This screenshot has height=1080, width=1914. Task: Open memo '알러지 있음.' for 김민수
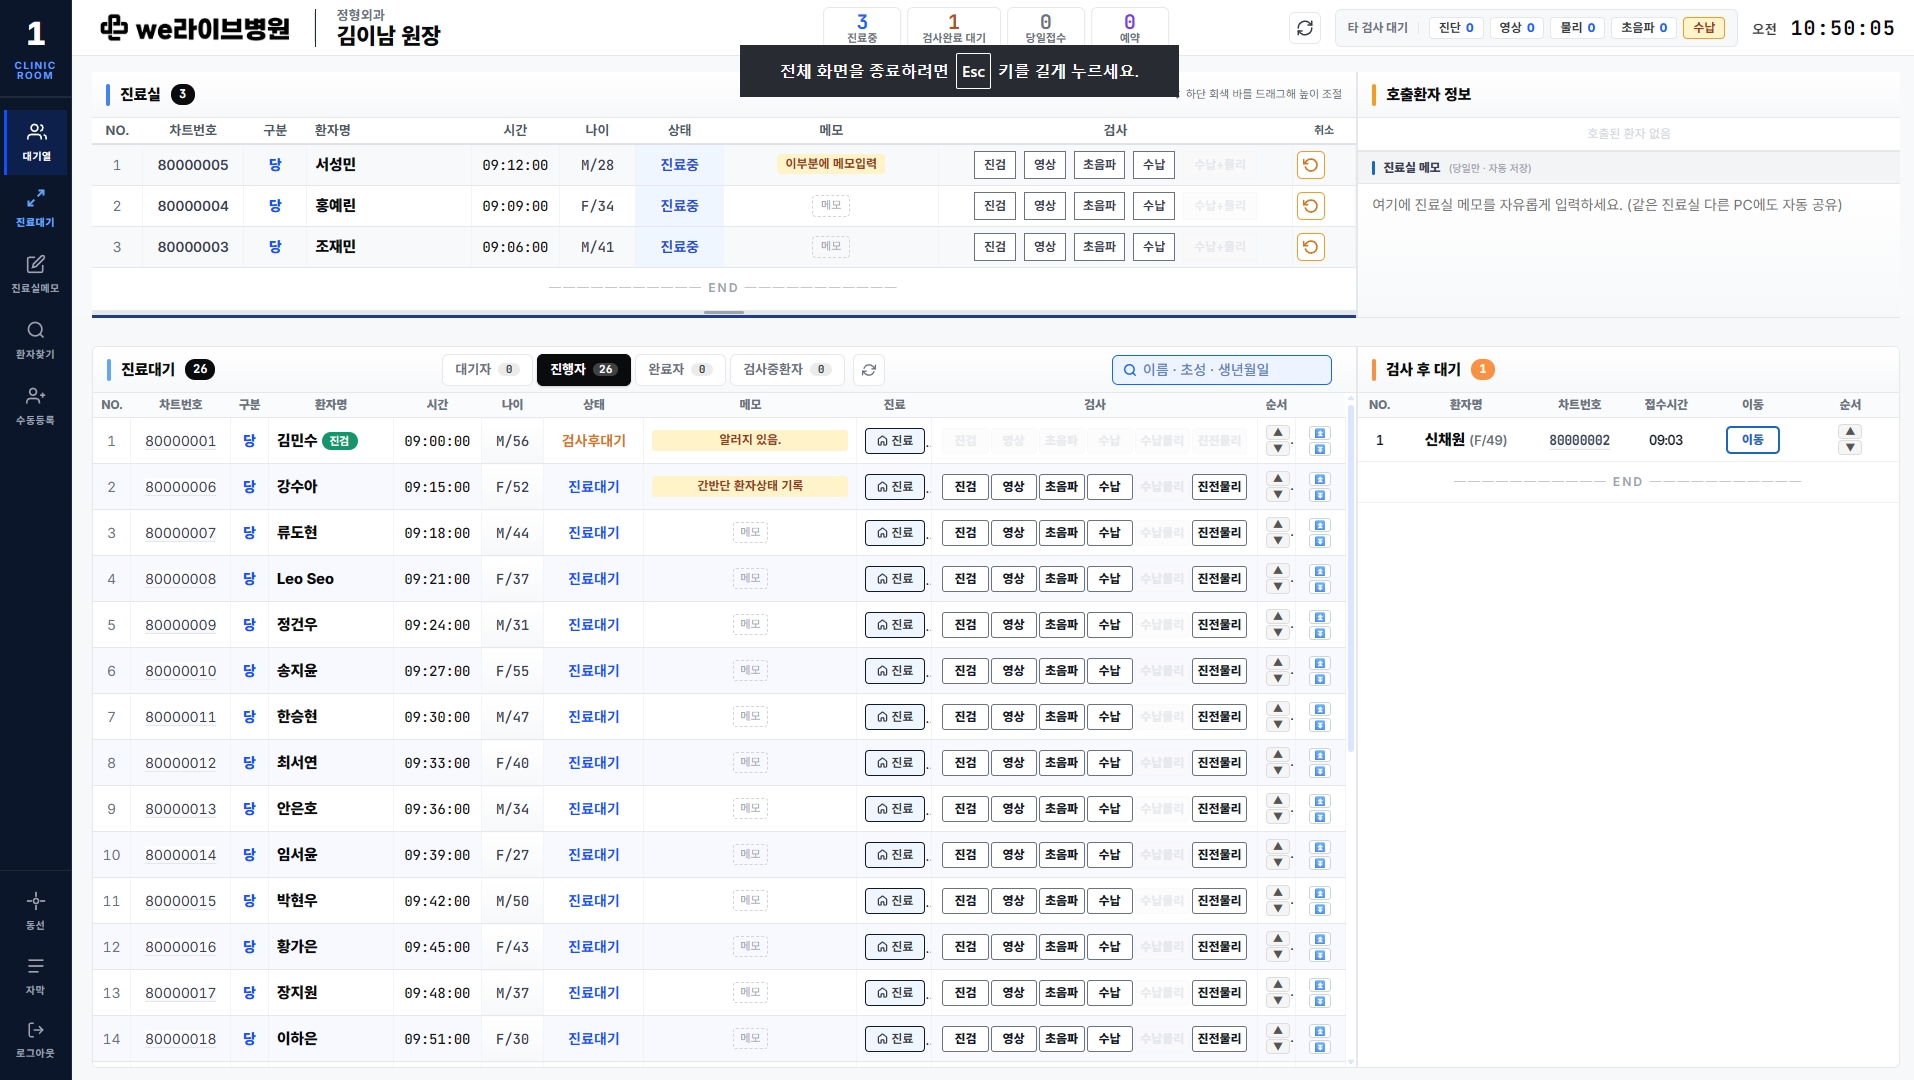point(750,440)
